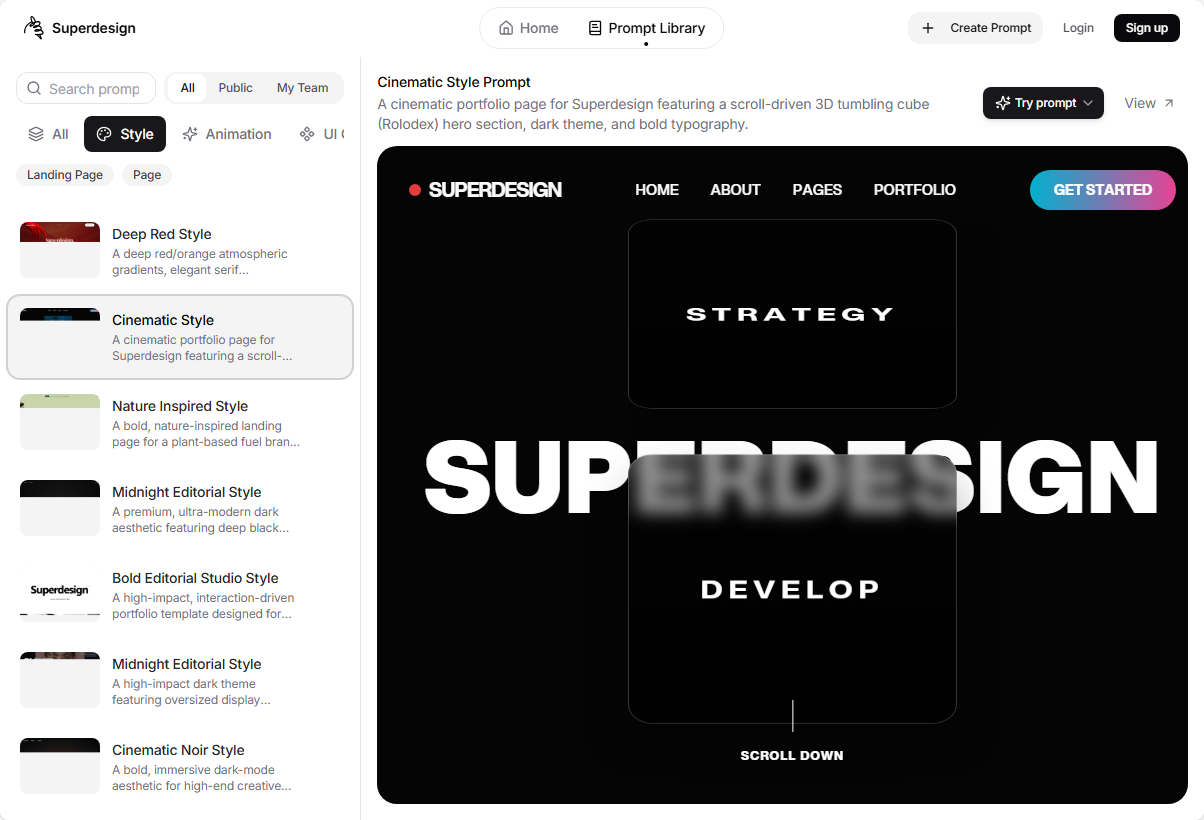Image resolution: width=1204 pixels, height=820 pixels.
Task: Click the search prompts input field
Action: [93, 88]
